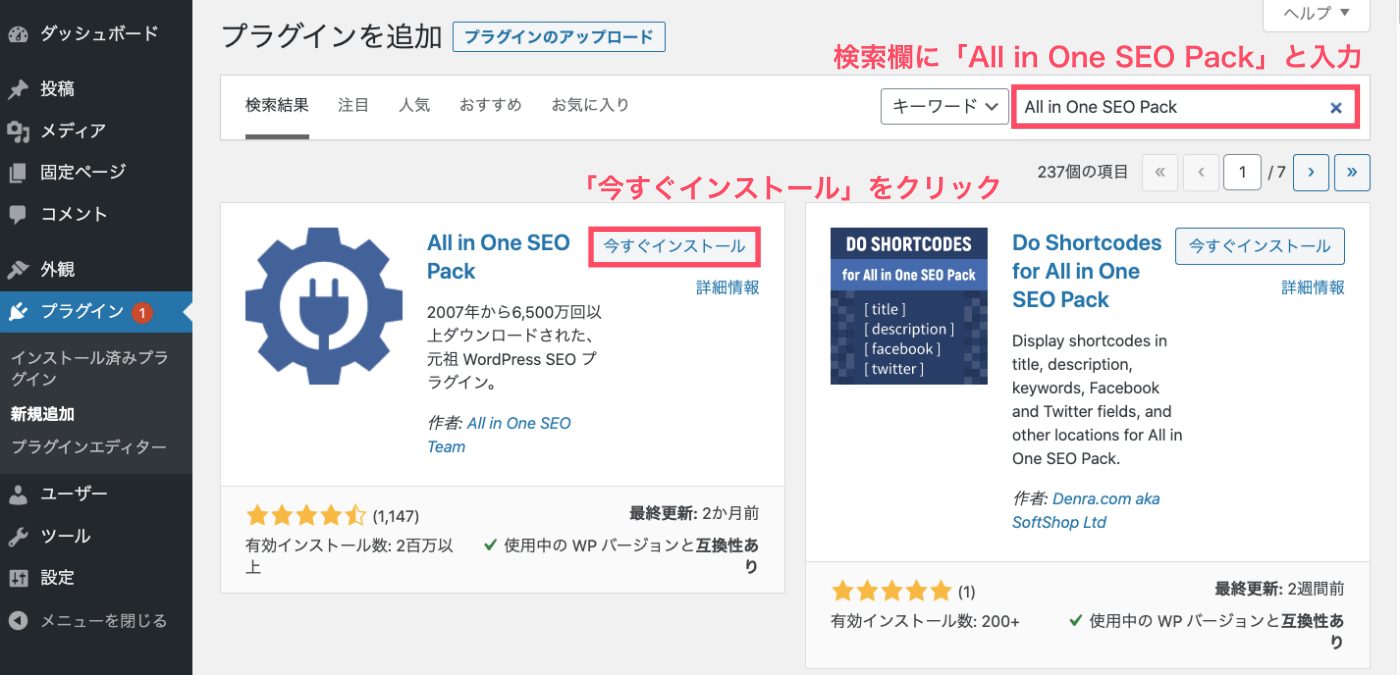Viewport: 1400px width, 675px height.
Task: Expand the ヘルプ help panel
Action: 1317,13
